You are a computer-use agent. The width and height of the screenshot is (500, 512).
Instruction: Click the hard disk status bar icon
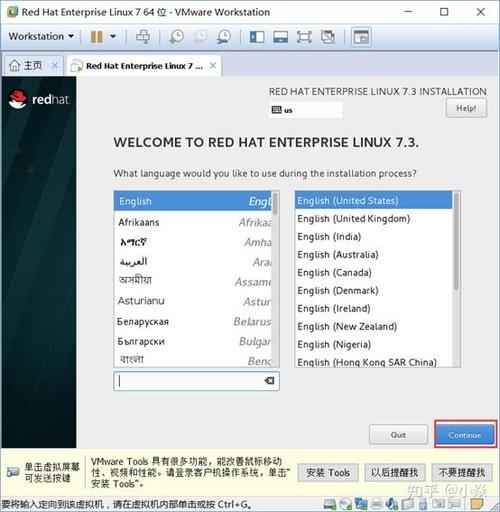[x=330, y=504]
